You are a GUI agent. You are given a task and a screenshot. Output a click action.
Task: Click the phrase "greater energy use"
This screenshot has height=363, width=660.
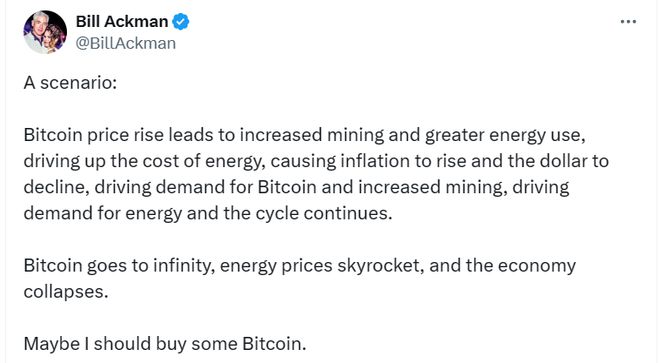coord(503,135)
